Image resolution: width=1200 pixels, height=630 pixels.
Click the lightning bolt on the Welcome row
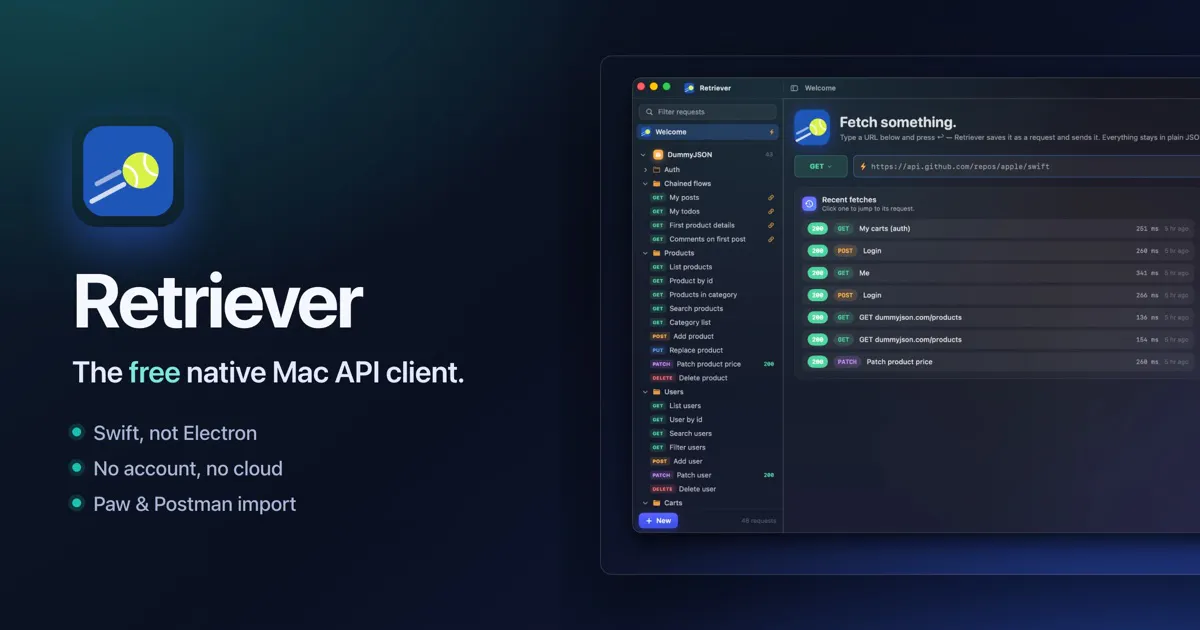771,132
